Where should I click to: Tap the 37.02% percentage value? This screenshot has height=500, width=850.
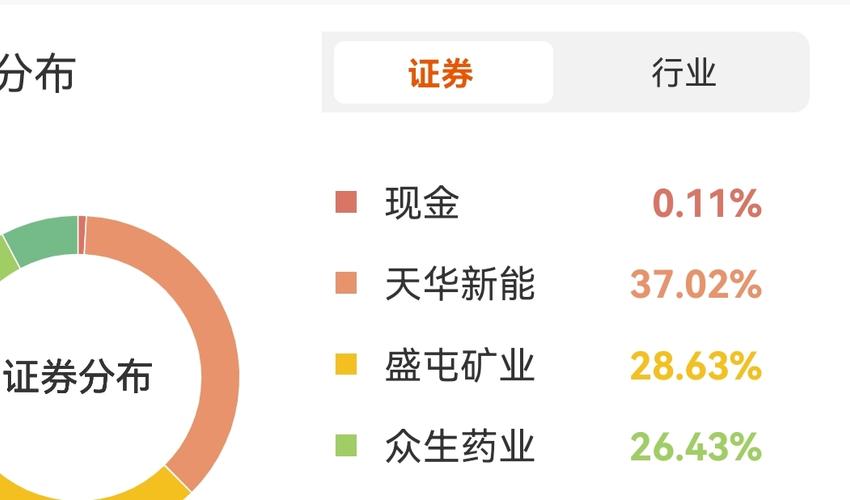696,285
